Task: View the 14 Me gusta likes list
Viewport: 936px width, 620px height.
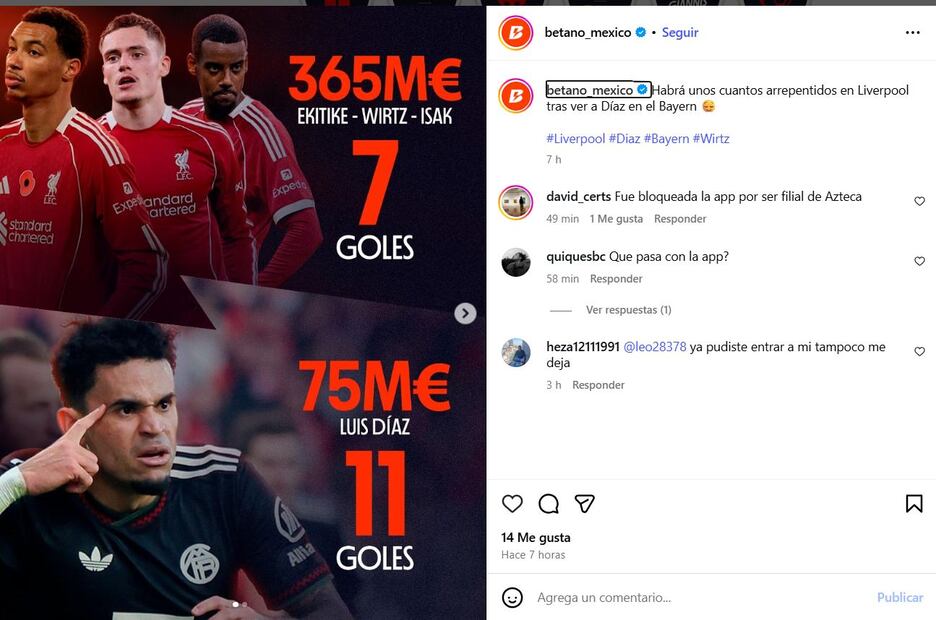Action: coord(535,538)
